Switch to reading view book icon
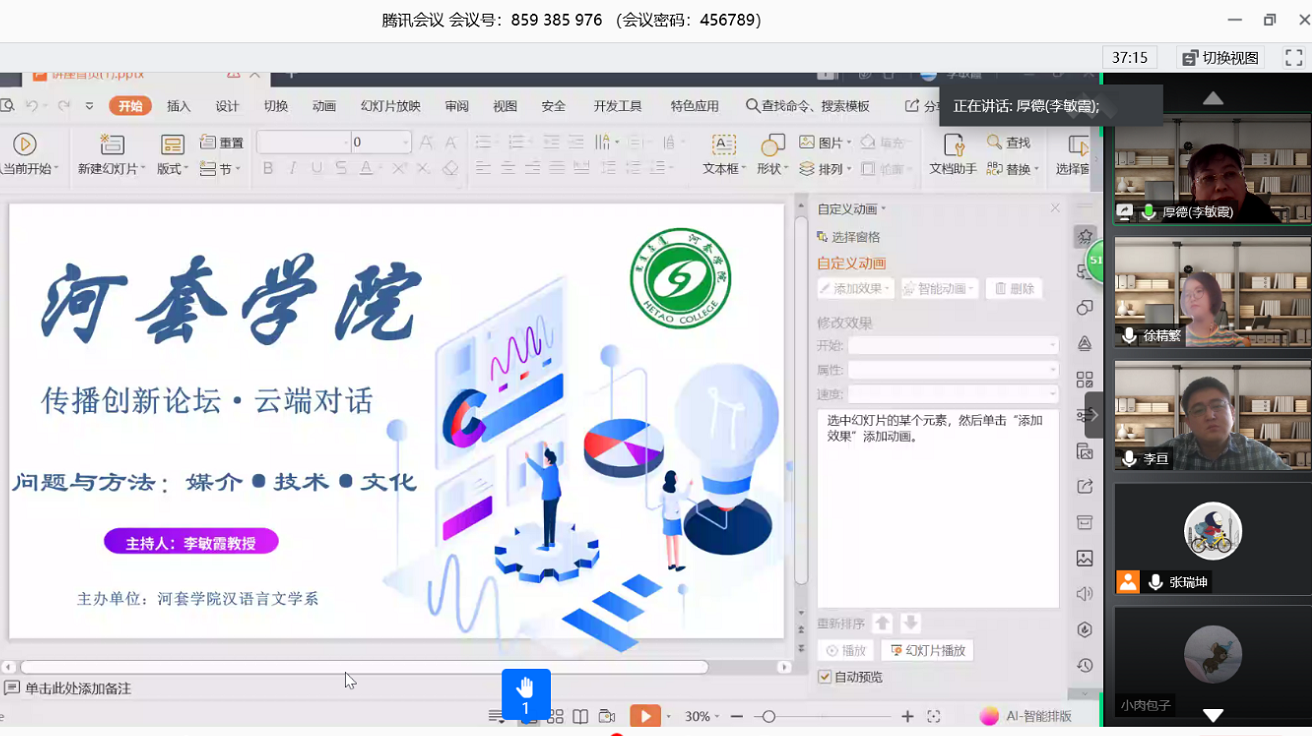Screen dimensions: 1312x736 (580, 716)
